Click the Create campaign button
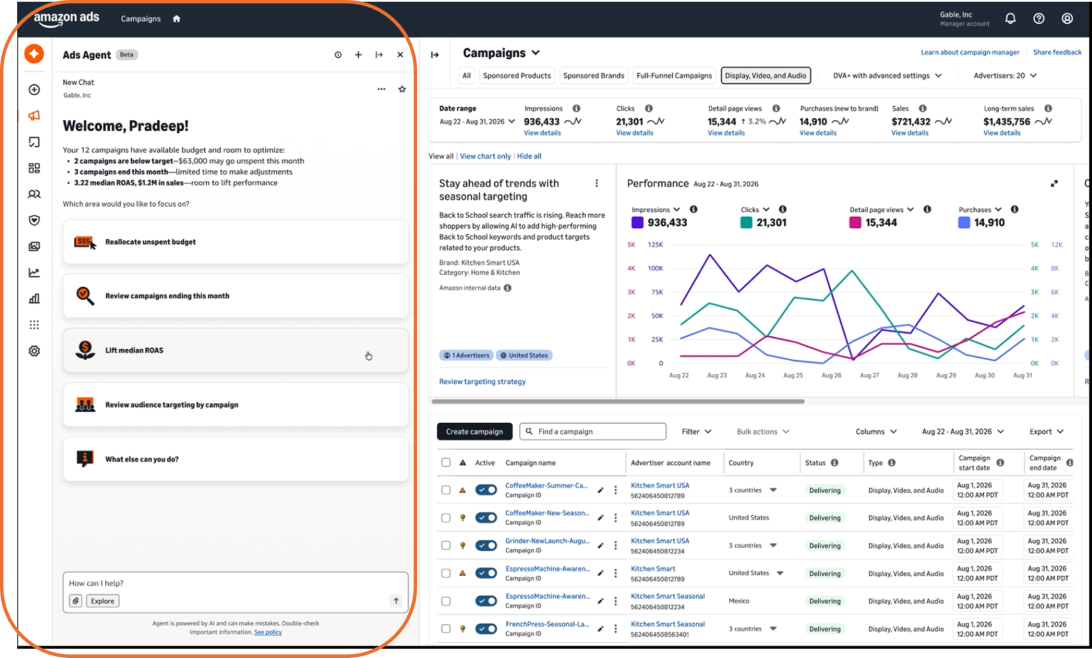 [x=474, y=432]
